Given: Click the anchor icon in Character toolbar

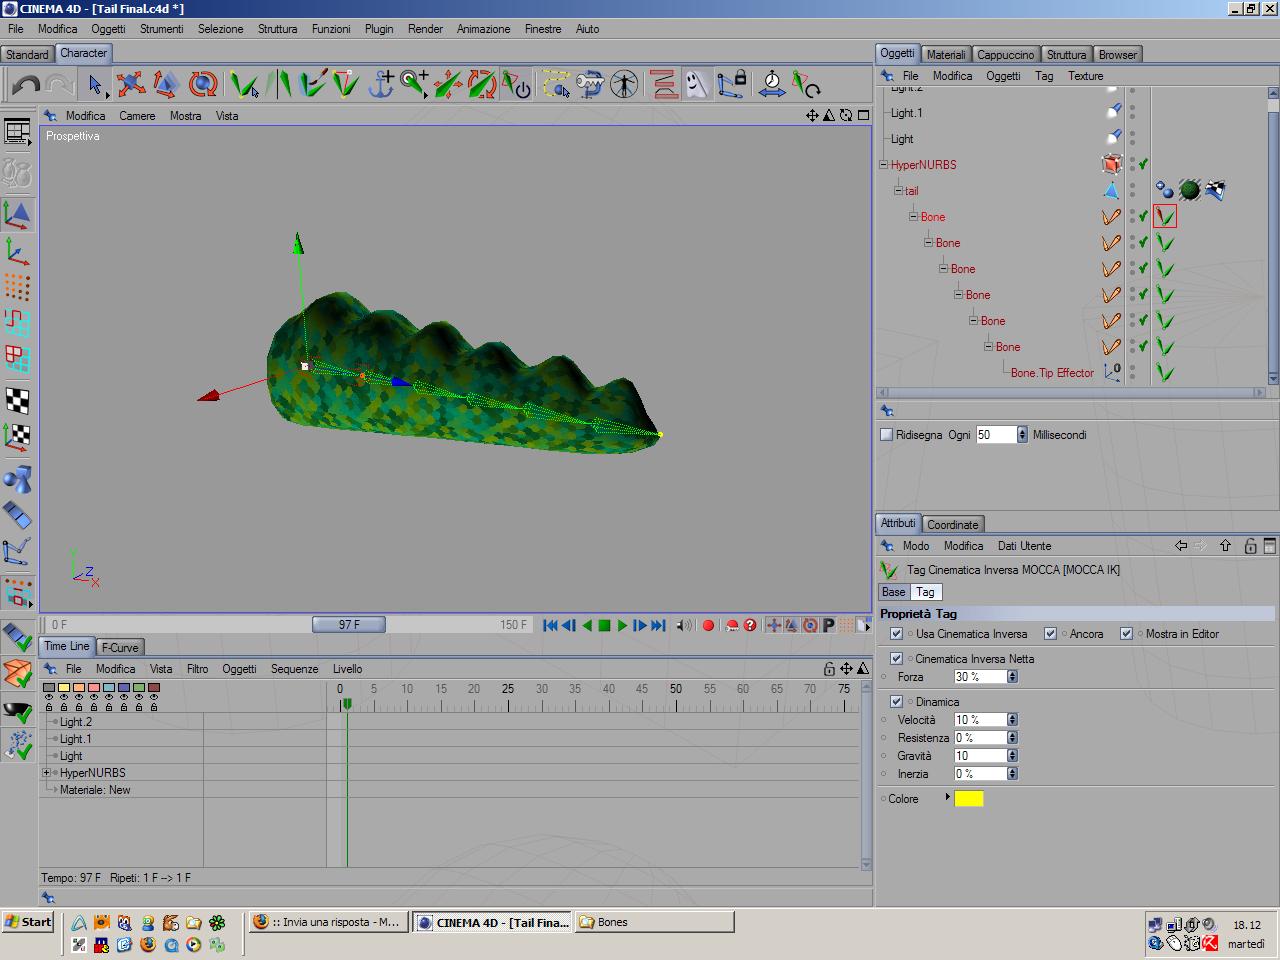Looking at the screenshot, I should pyautogui.click(x=381, y=84).
